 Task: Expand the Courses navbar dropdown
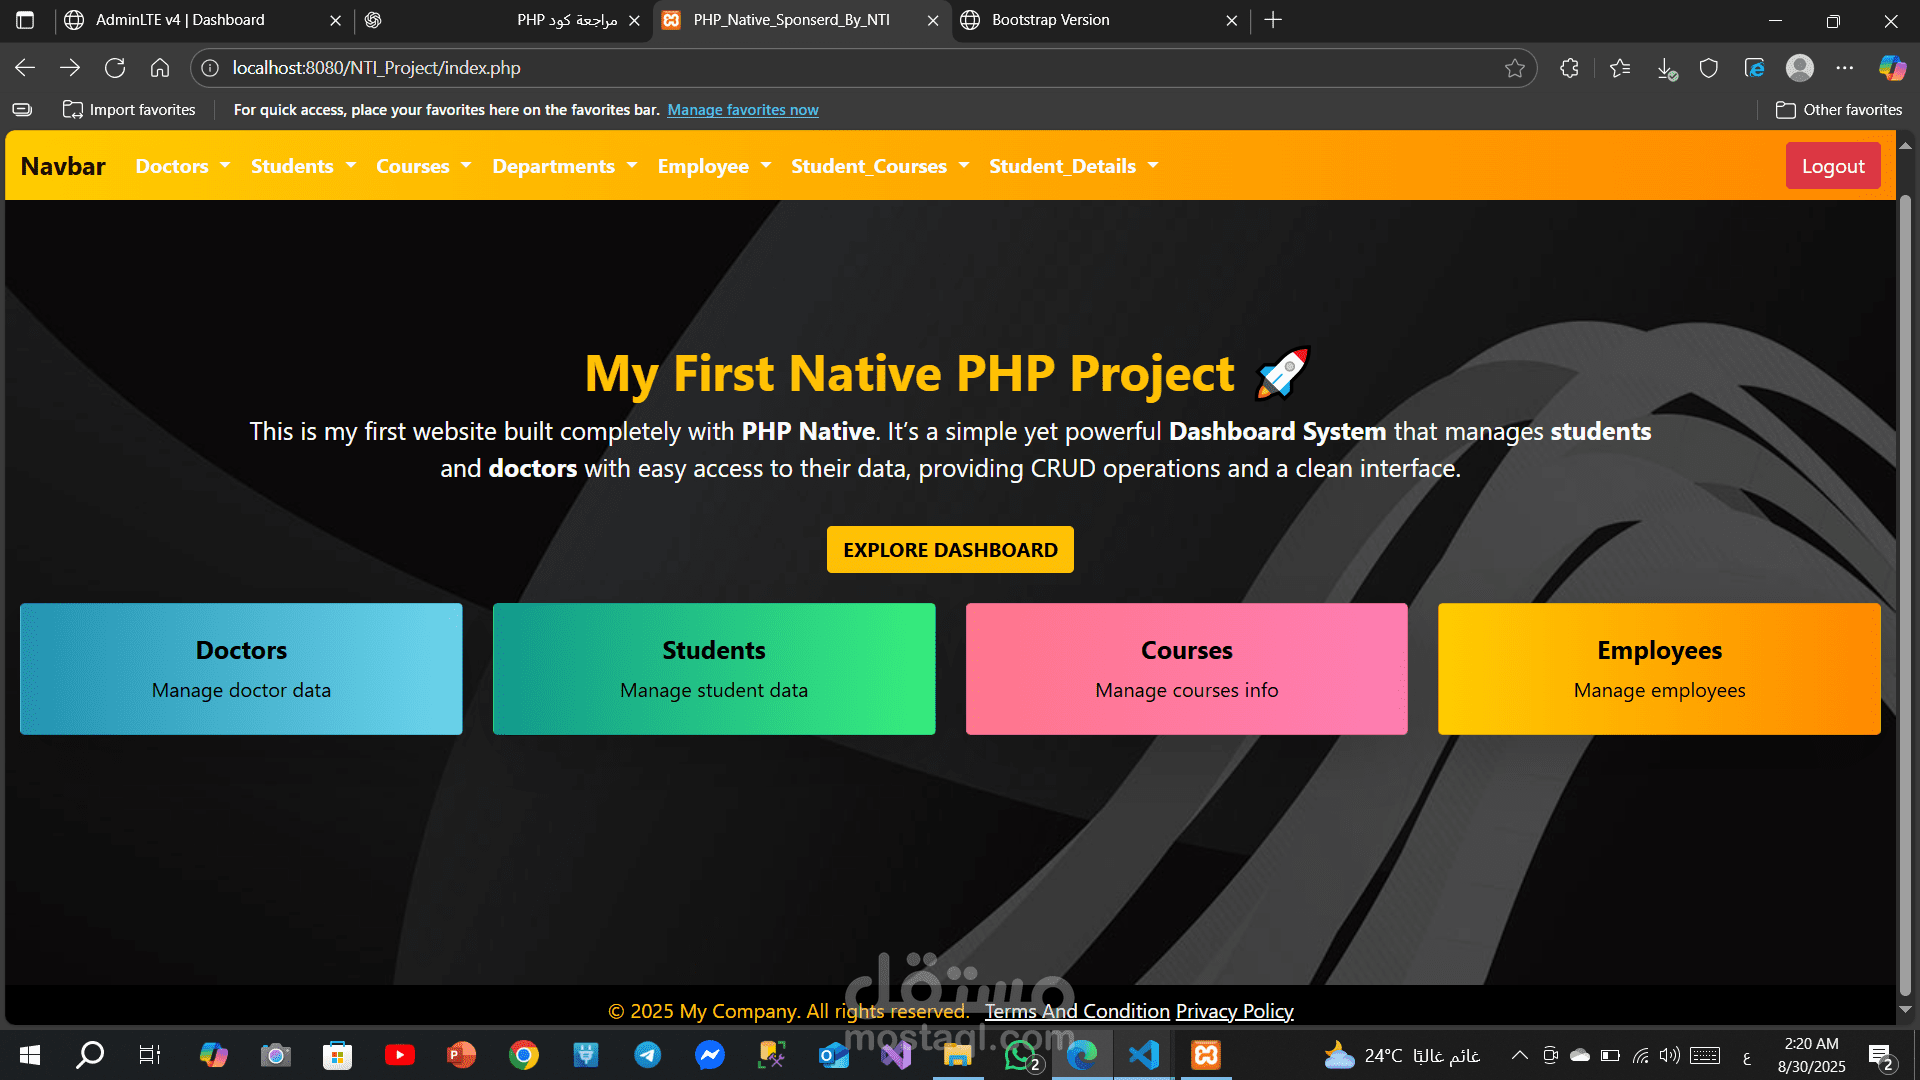pyautogui.click(x=423, y=166)
